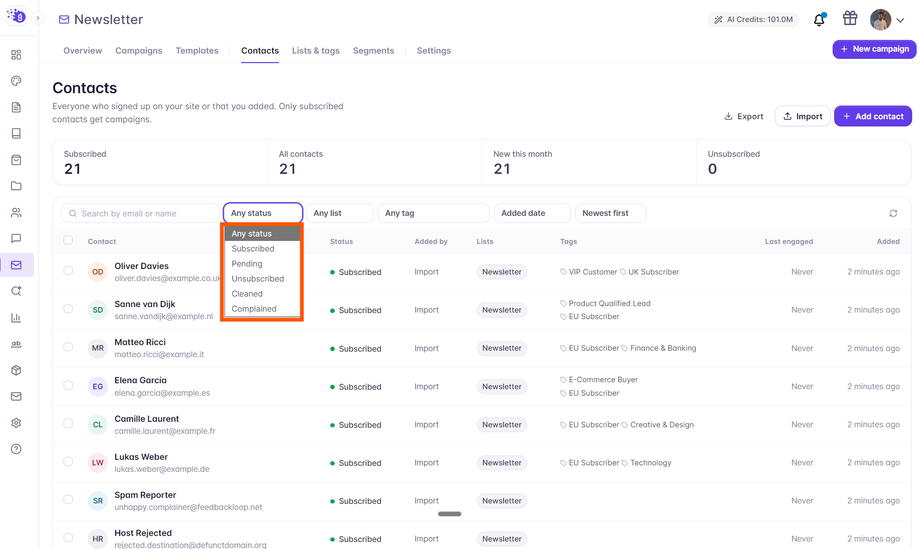Switch to the Templates tab
Image resolution: width=920 pixels, height=549 pixels.
click(197, 50)
